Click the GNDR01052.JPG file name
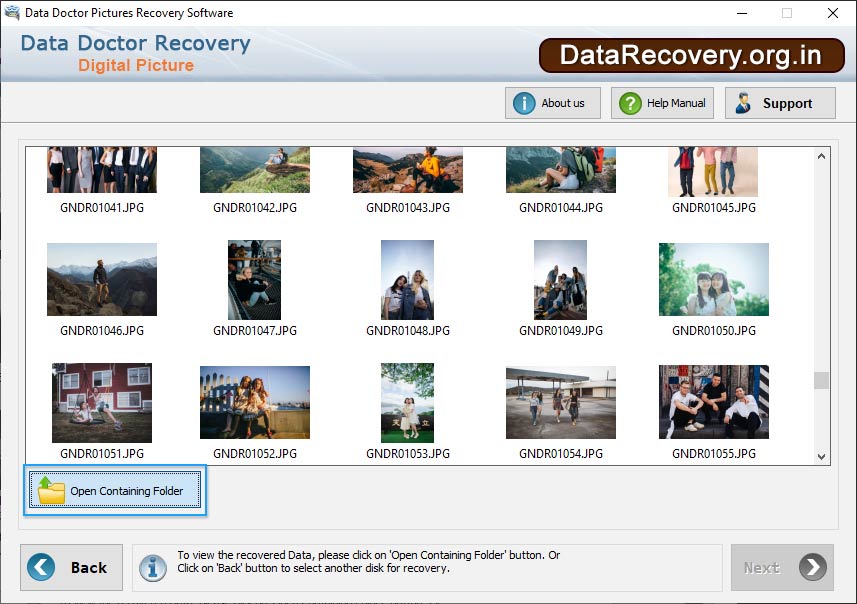Viewport: 857px width, 604px height. pos(255,454)
